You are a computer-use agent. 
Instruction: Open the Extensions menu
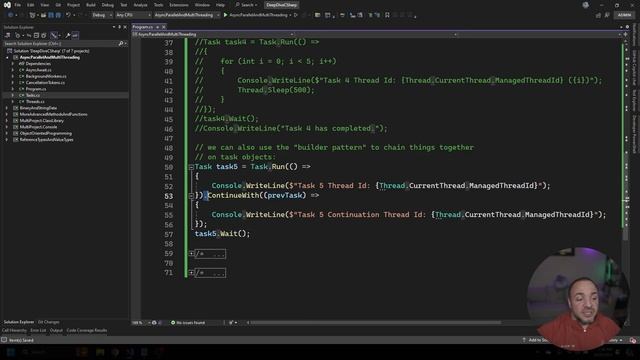pyautogui.click(x=179, y=5)
